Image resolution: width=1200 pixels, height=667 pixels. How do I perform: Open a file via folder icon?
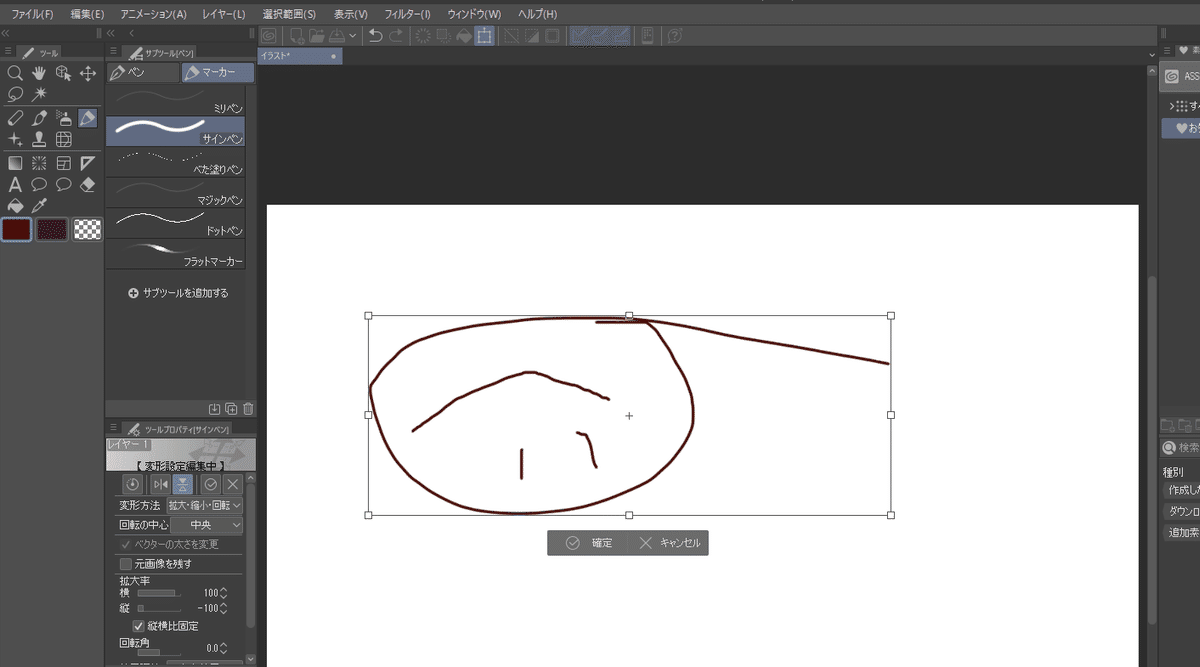tap(317, 35)
